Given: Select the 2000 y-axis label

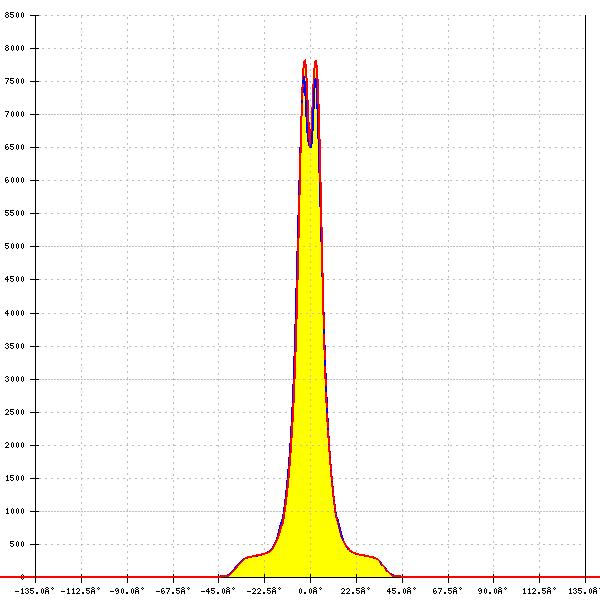Looking at the screenshot, I should coord(15,445).
